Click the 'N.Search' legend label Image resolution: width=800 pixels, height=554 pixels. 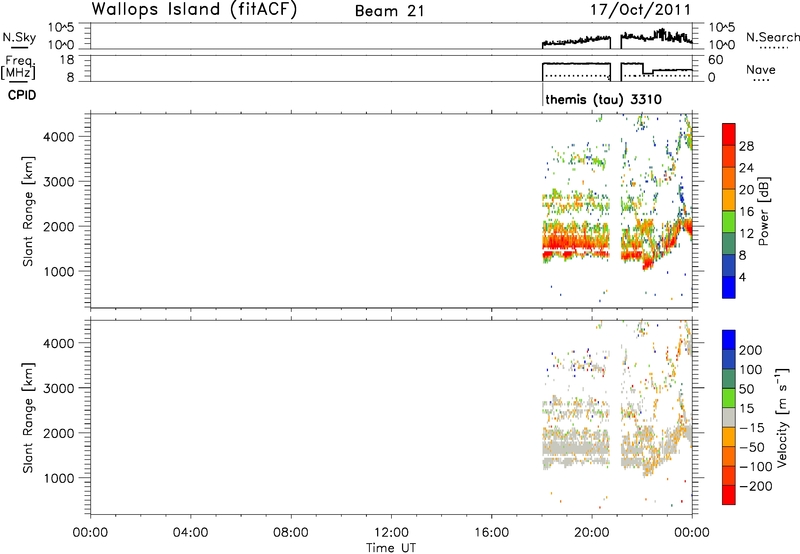772,37
